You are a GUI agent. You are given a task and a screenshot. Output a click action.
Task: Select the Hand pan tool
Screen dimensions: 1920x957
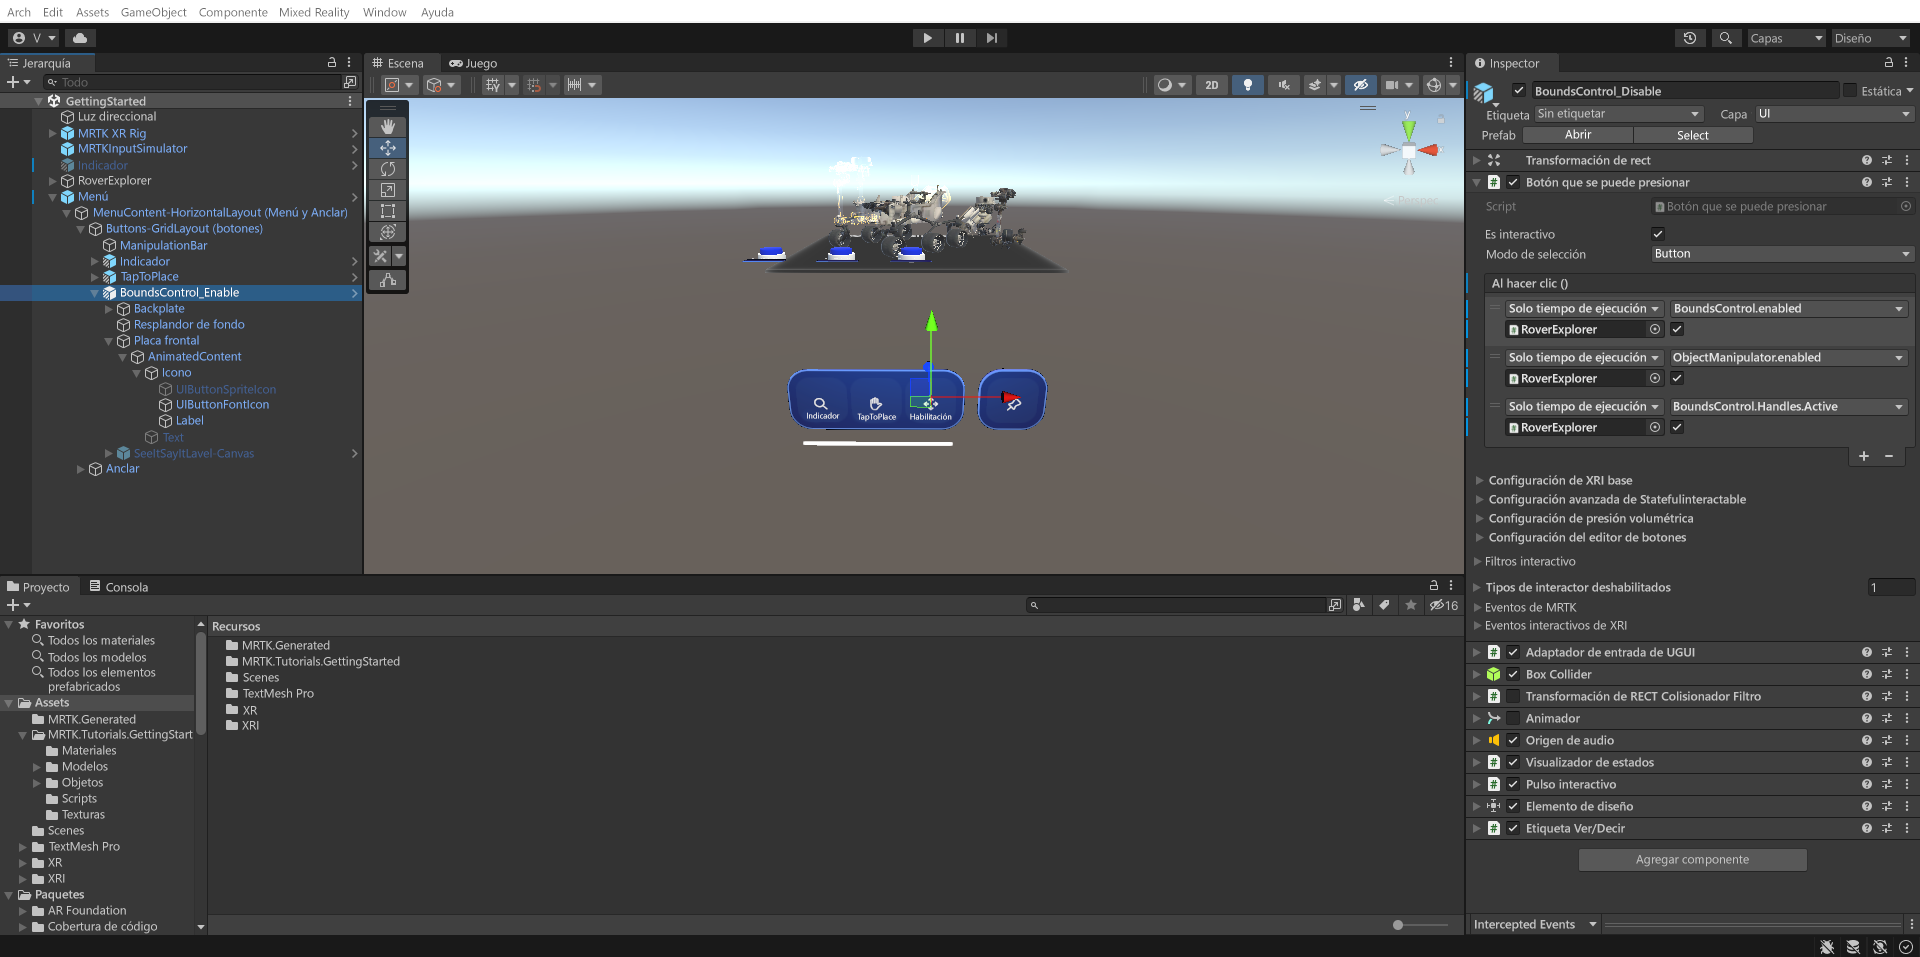point(387,126)
